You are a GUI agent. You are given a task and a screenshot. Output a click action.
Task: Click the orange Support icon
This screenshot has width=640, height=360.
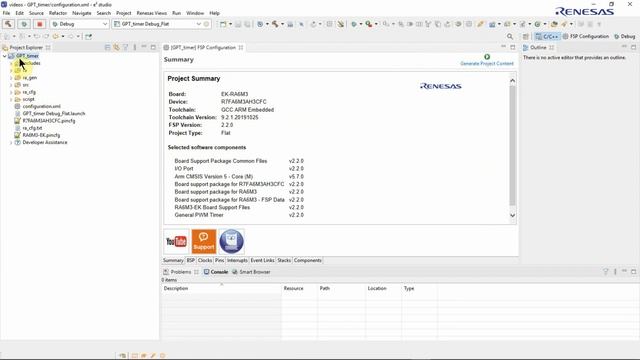[x=204, y=242]
